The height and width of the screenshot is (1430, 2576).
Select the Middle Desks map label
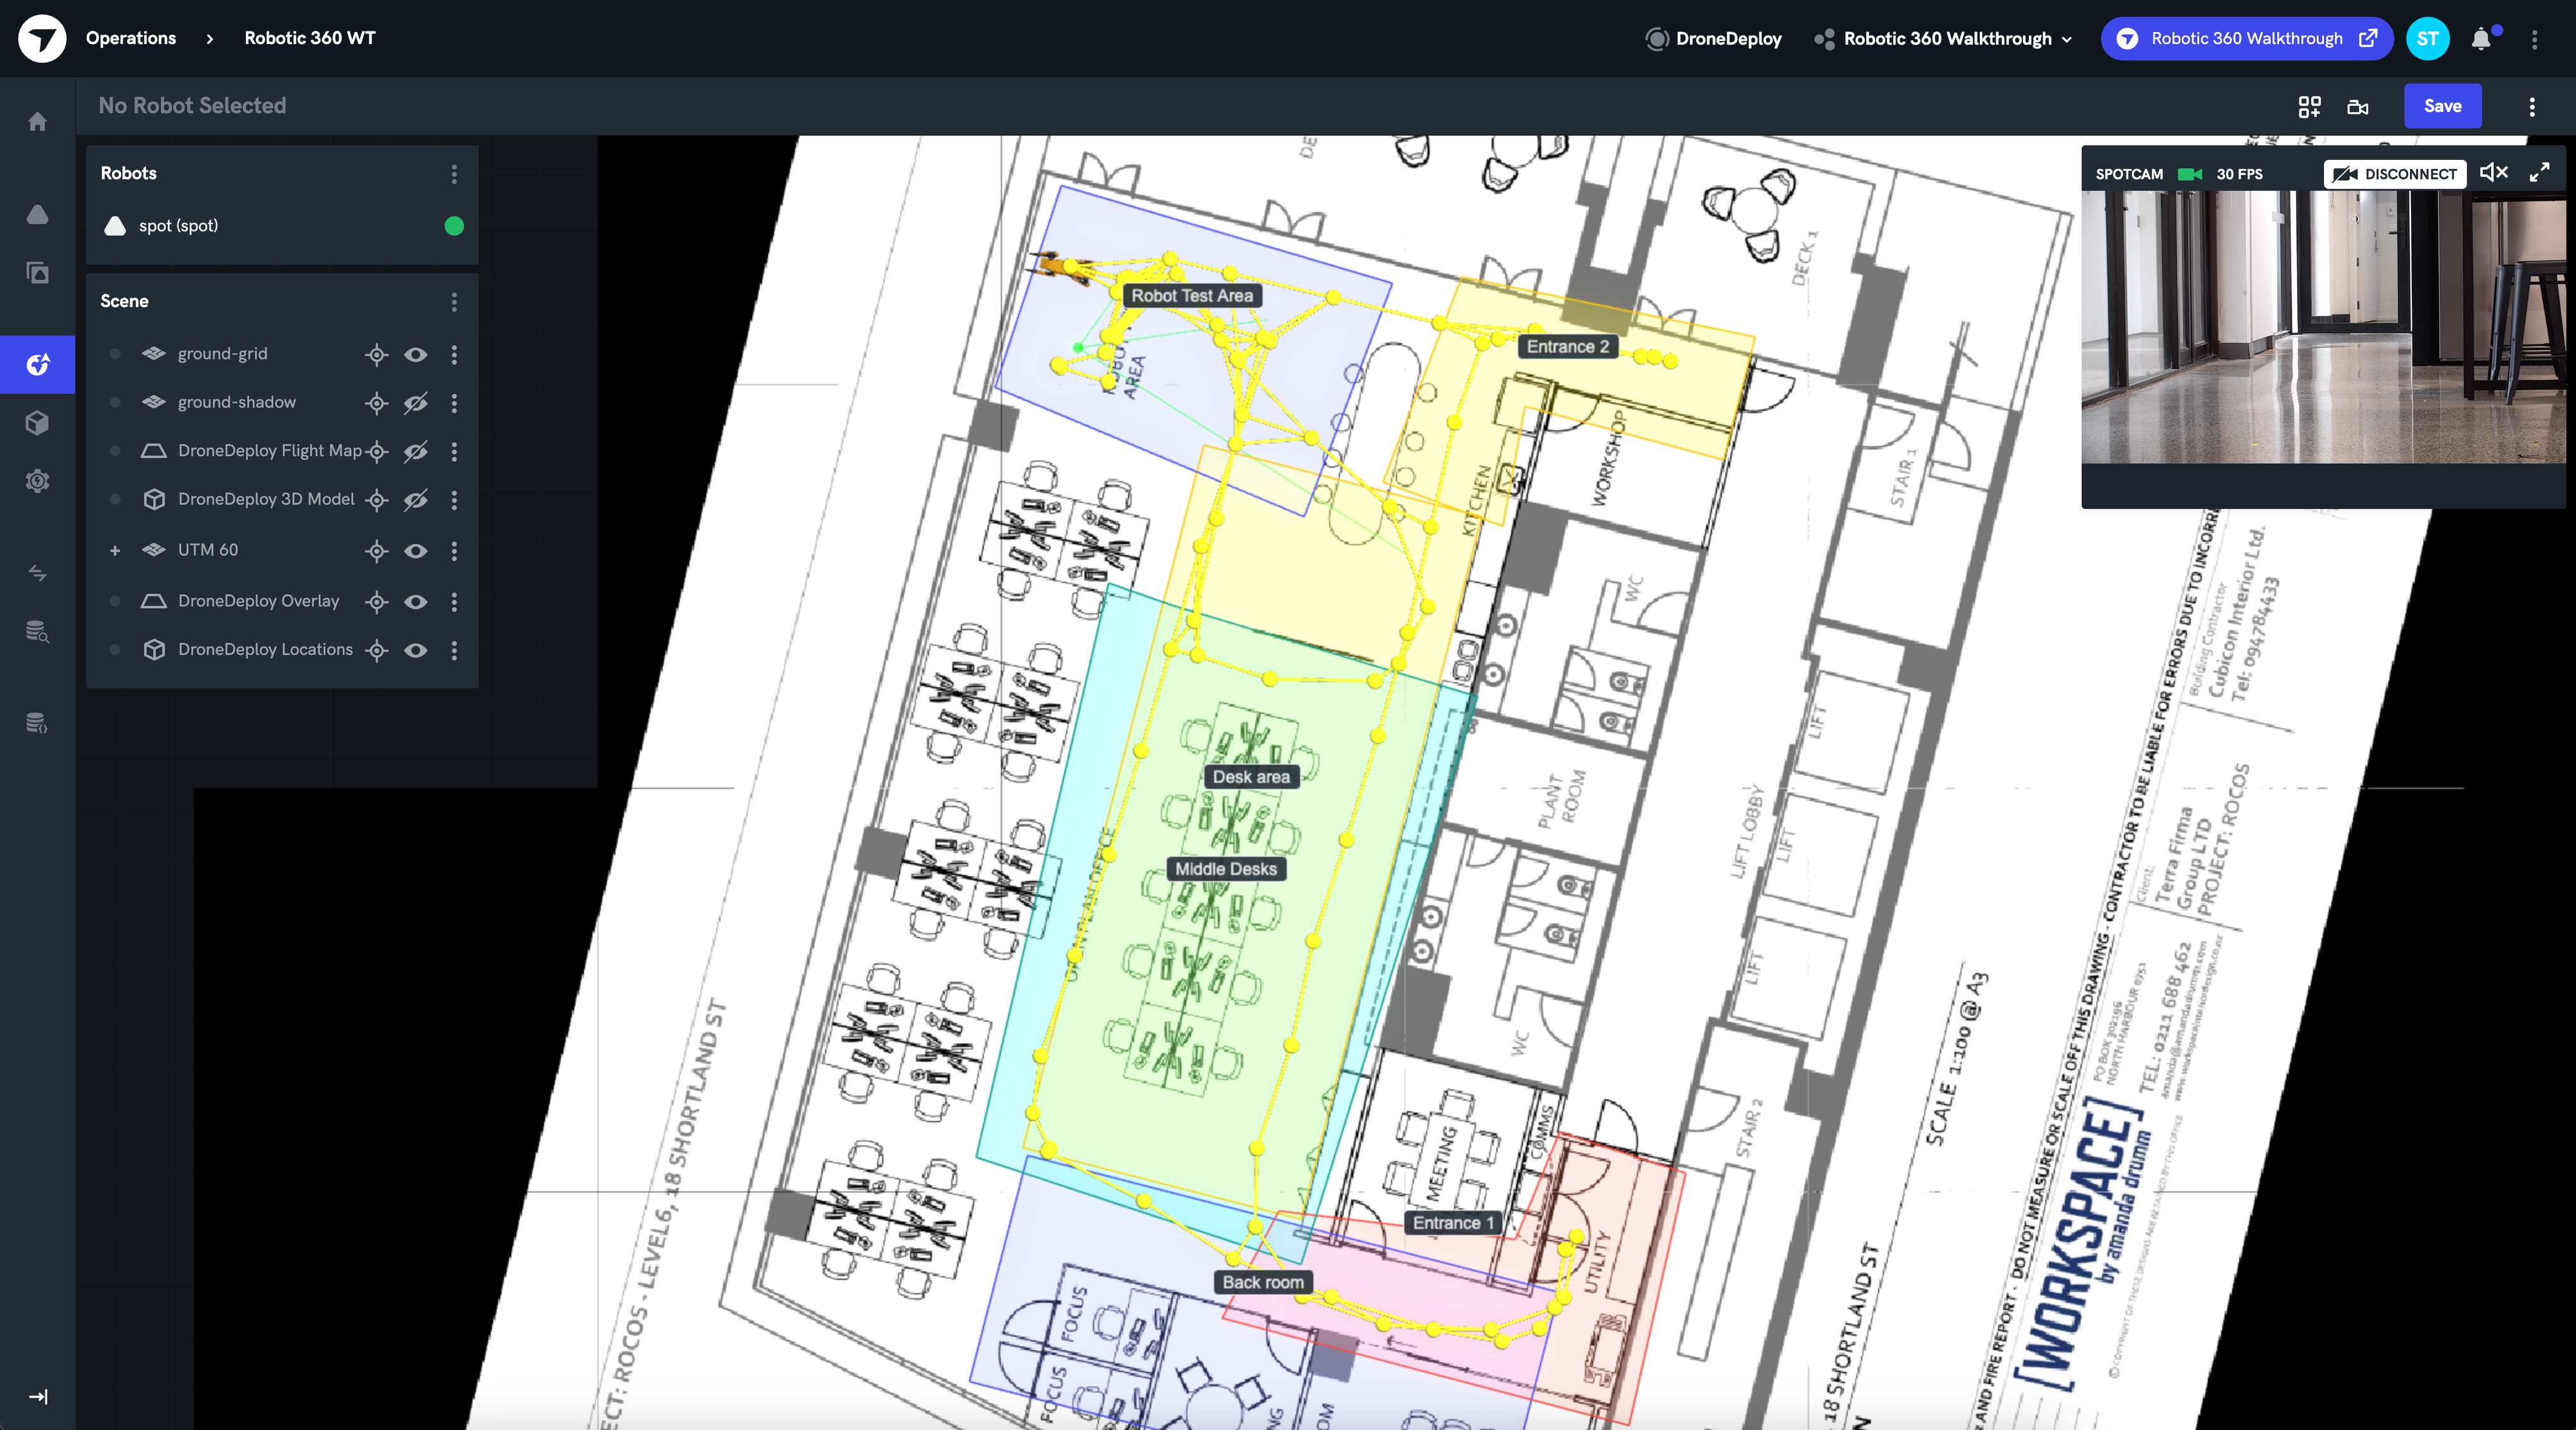(1226, 869)
